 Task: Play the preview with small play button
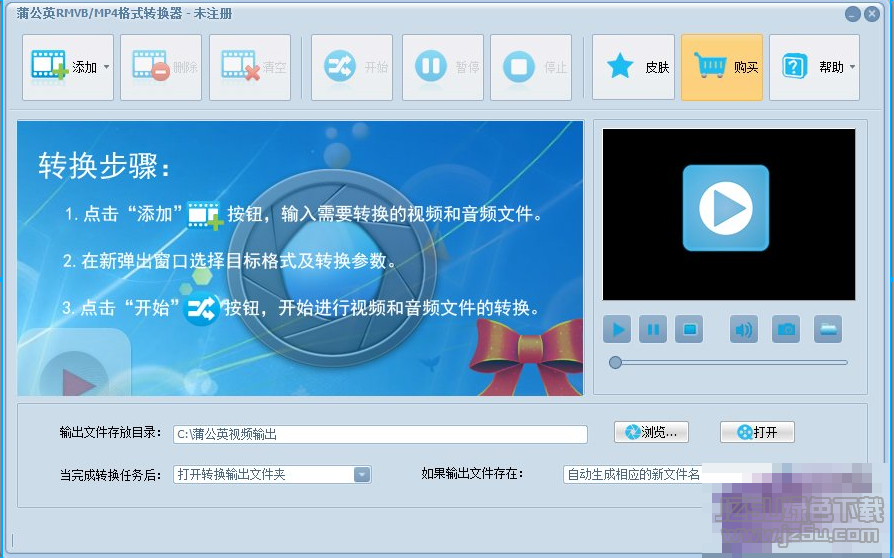pyautogui.click(x=617, y=329)
